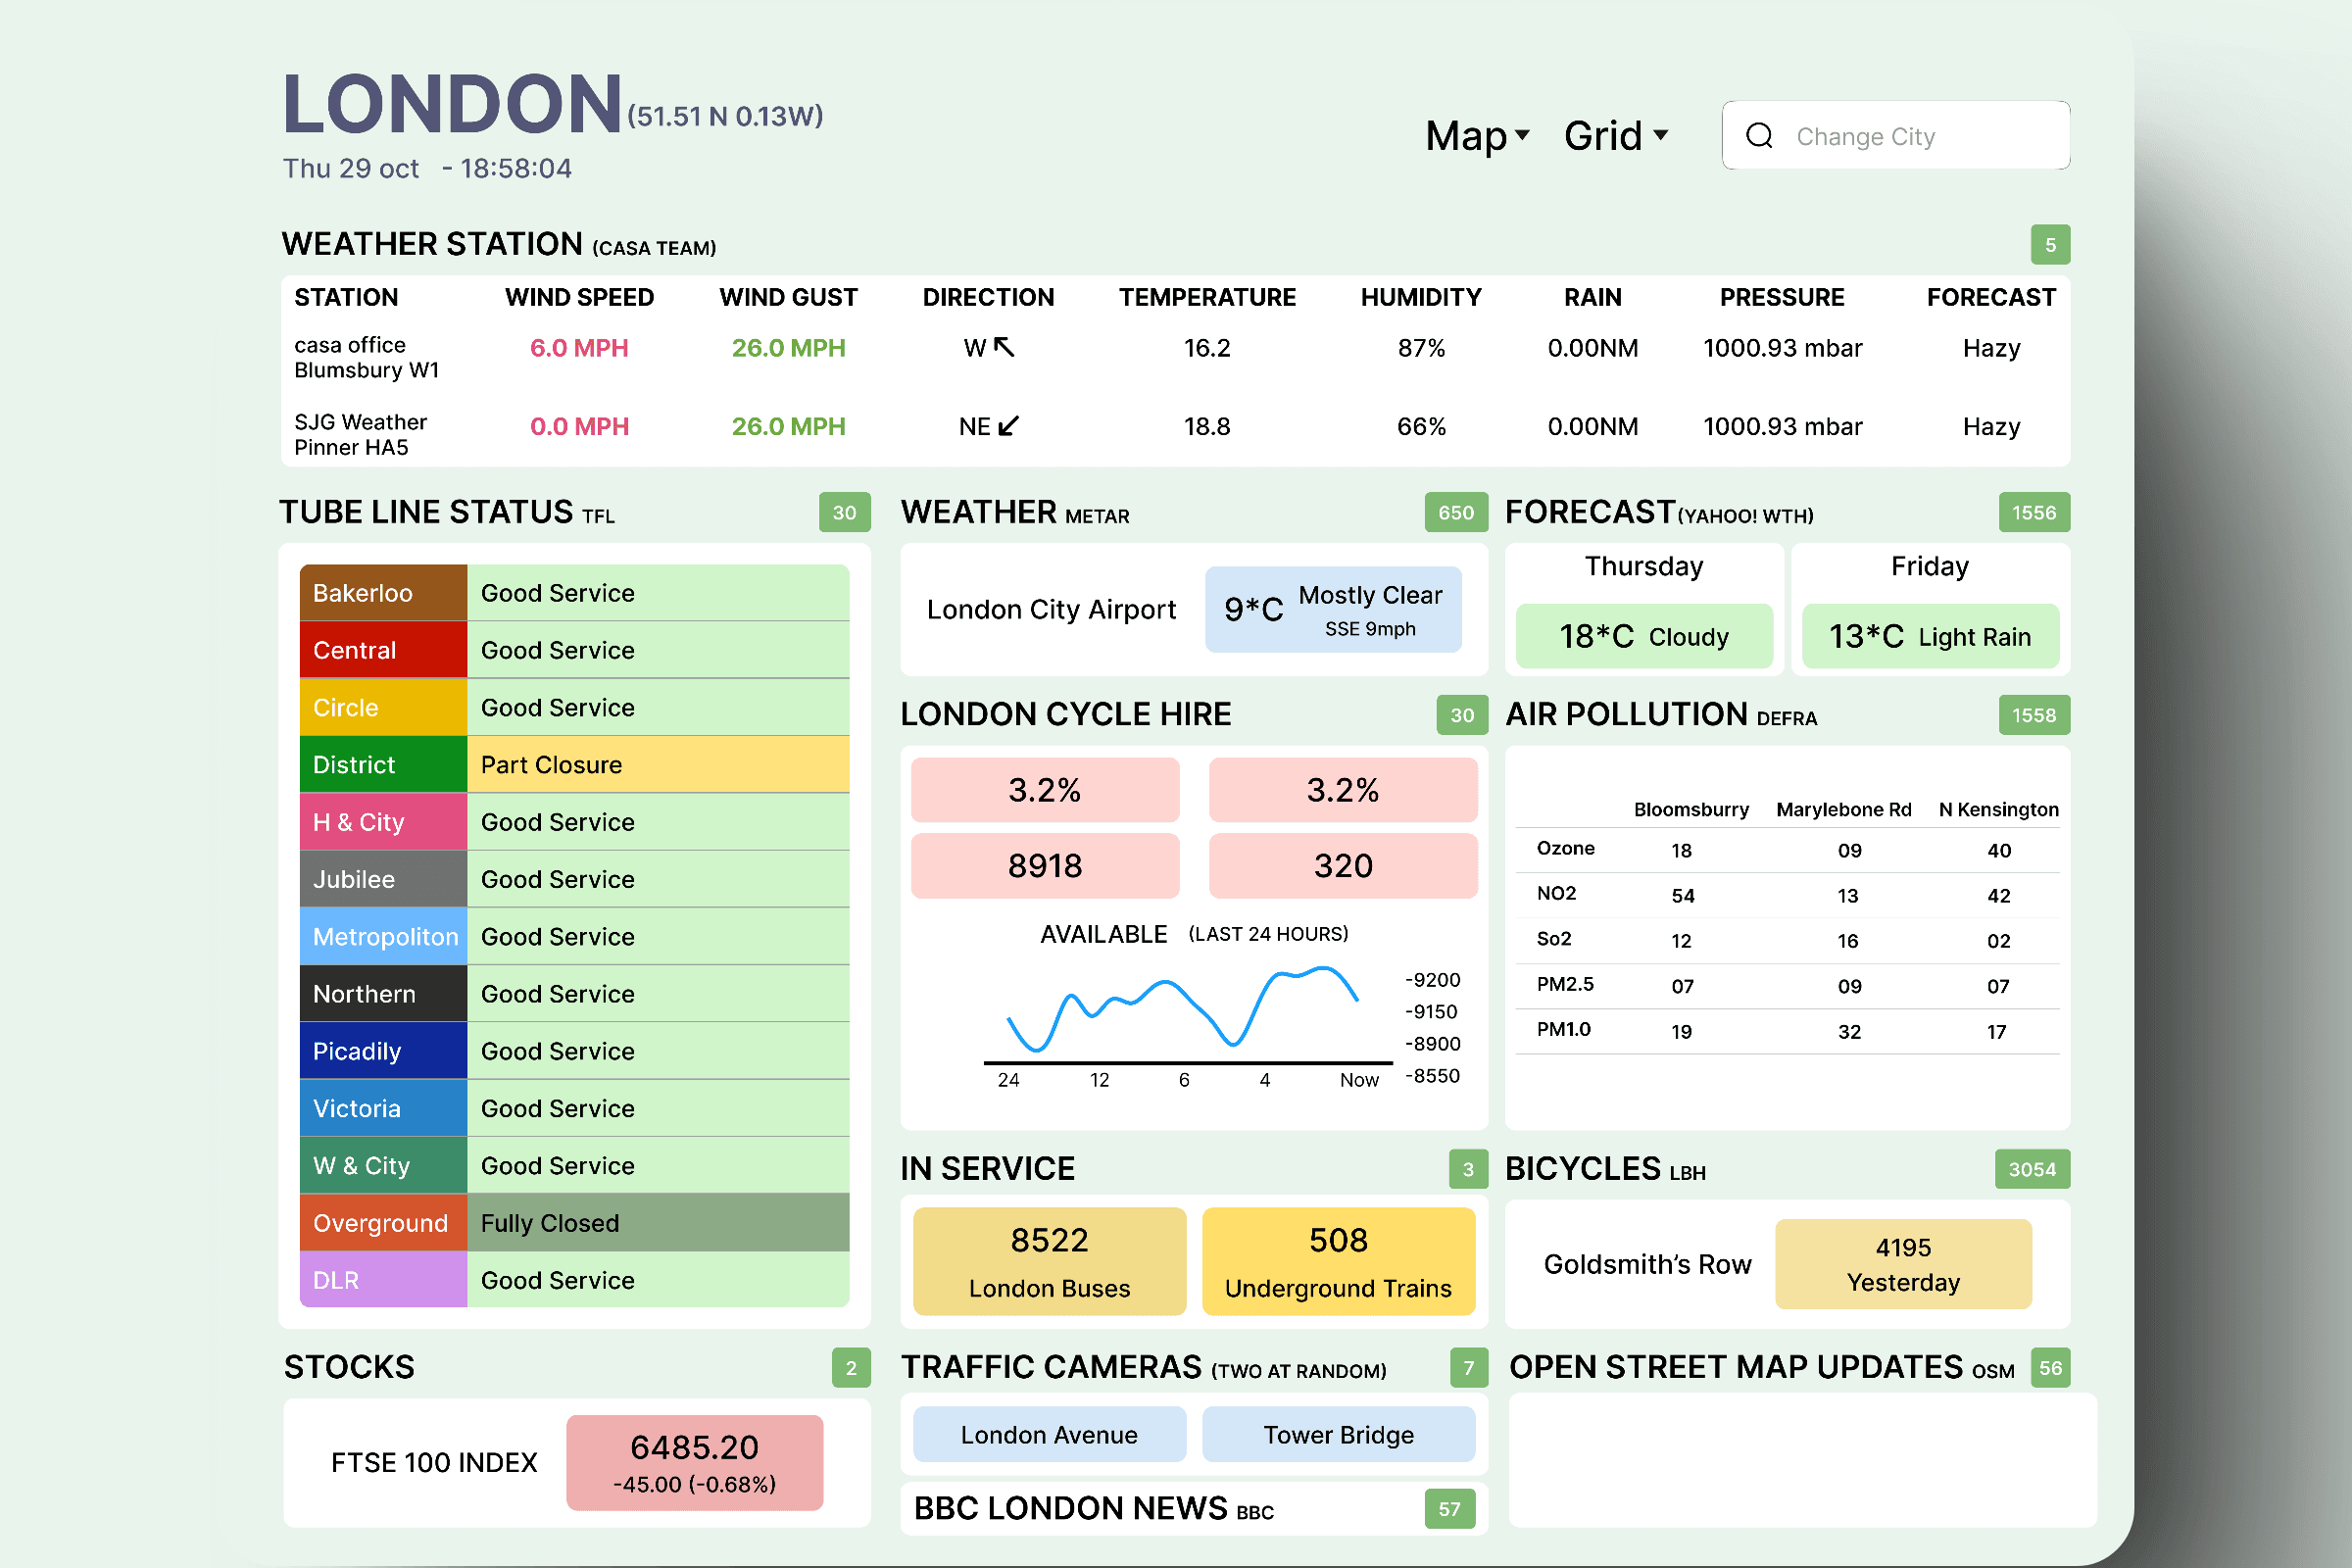Select the Friday forecast tab
Viewport: 2352px width, 1568px height.
[x=1929, y=567]
